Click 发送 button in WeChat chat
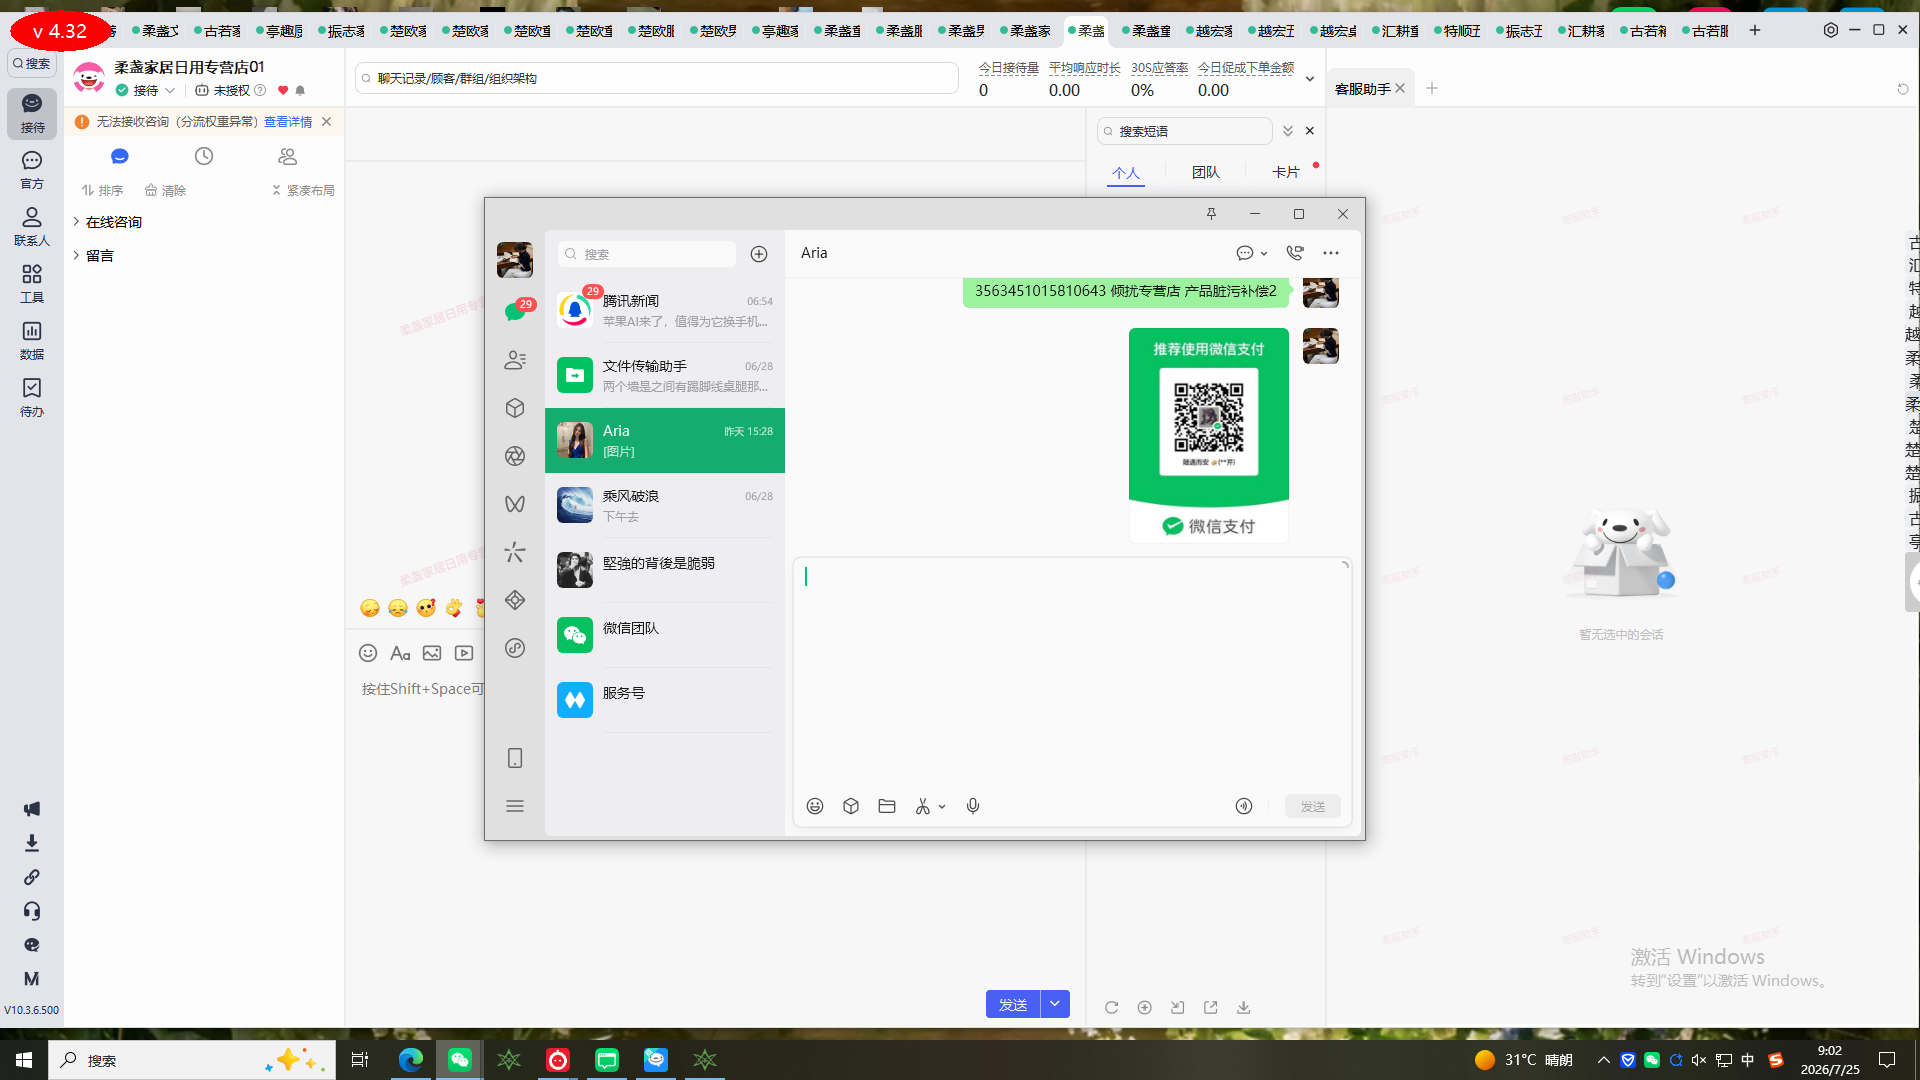The height and width of the screenshot is (1080, 1920). pos(1312,806)
